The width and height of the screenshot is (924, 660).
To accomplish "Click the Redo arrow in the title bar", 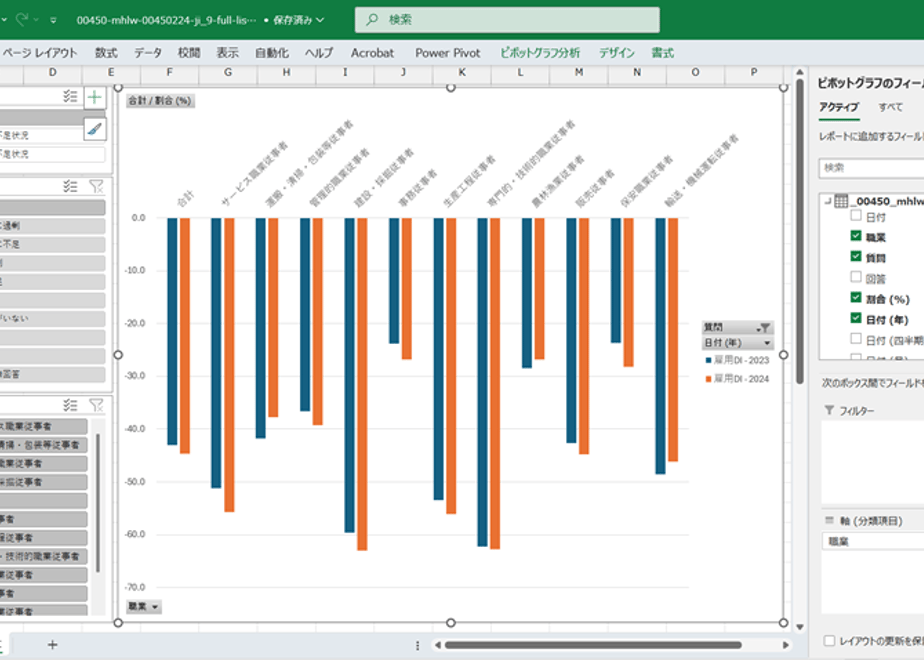I will pos(22,19).
